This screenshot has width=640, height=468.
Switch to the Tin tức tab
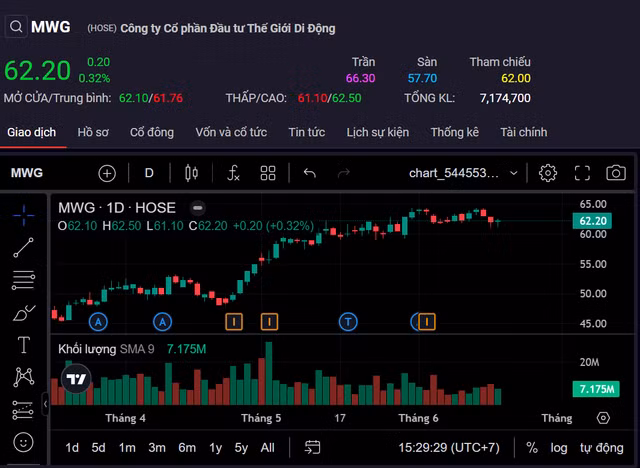[307, 132]
